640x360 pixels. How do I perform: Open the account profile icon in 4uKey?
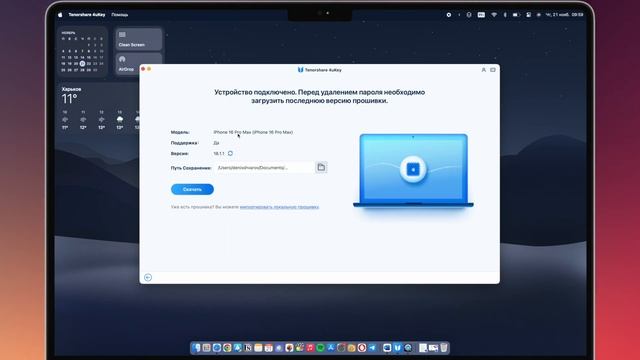[x=484, y=70]
